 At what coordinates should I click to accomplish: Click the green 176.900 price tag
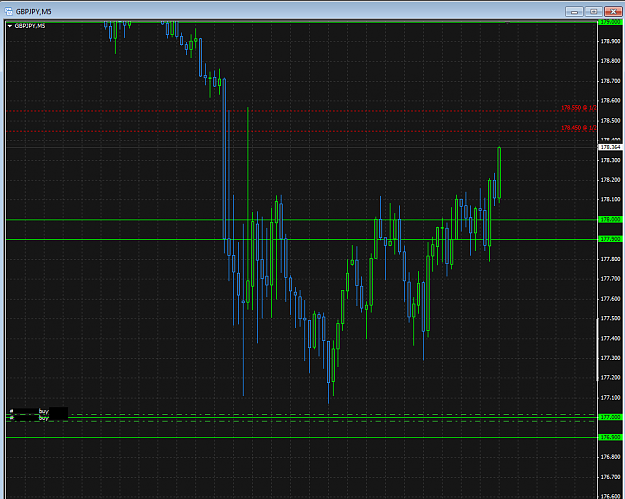coord(610,437)
